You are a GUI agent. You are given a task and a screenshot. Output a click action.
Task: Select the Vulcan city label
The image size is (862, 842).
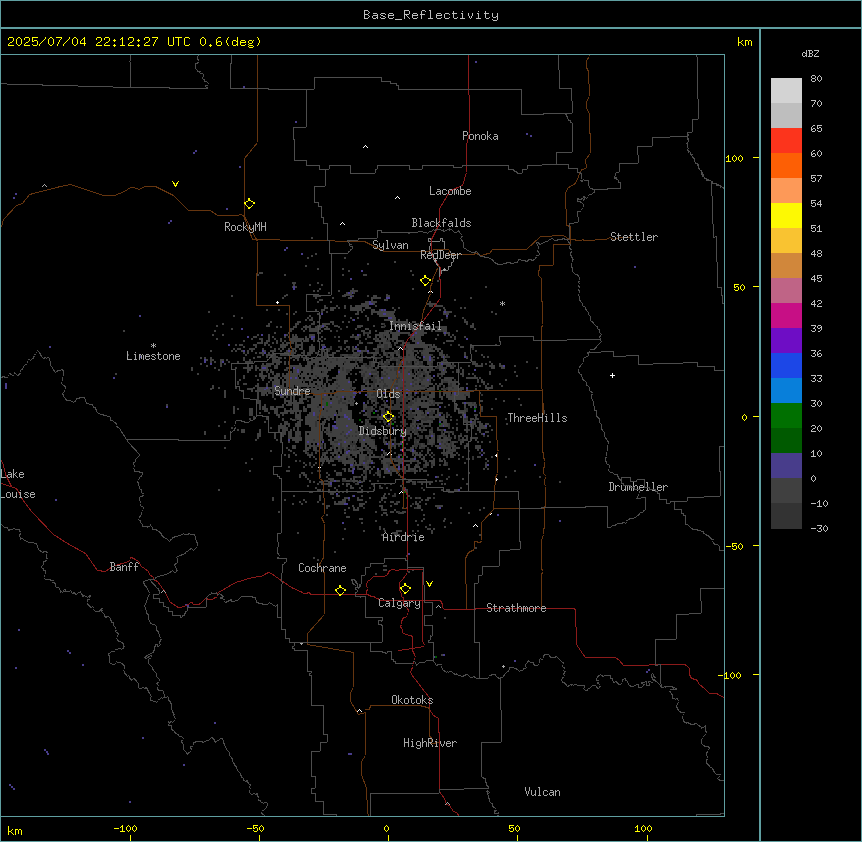[x=543, y=792]
